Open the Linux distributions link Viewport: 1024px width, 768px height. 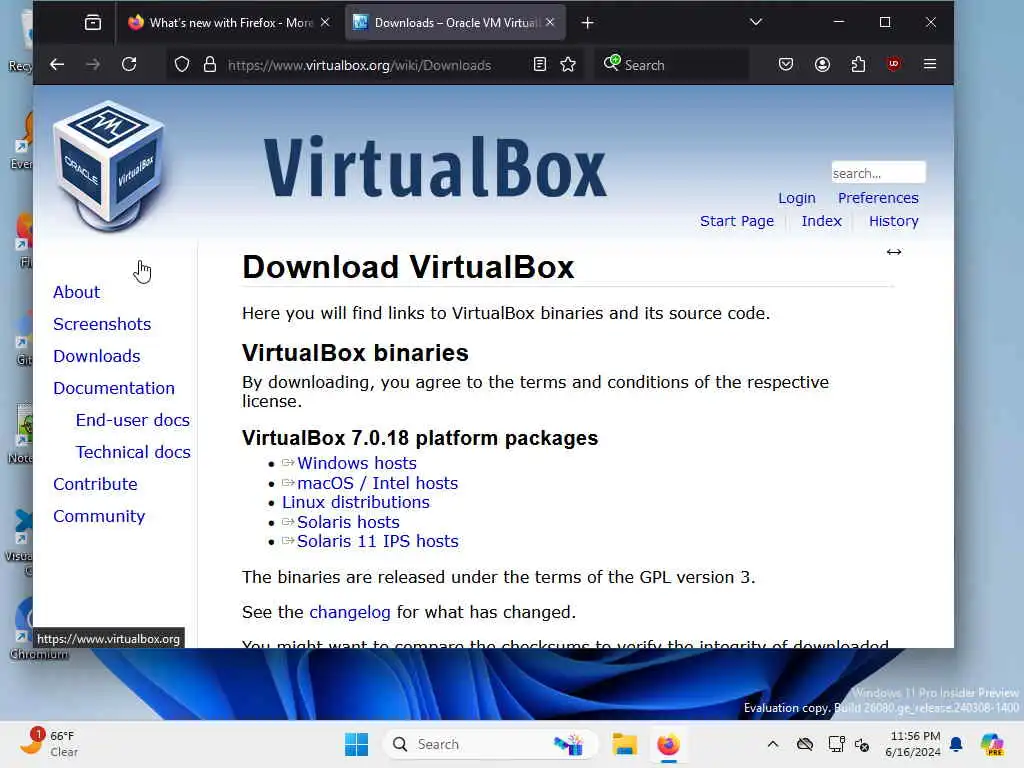pyautogui.click(x=356, y=502)
